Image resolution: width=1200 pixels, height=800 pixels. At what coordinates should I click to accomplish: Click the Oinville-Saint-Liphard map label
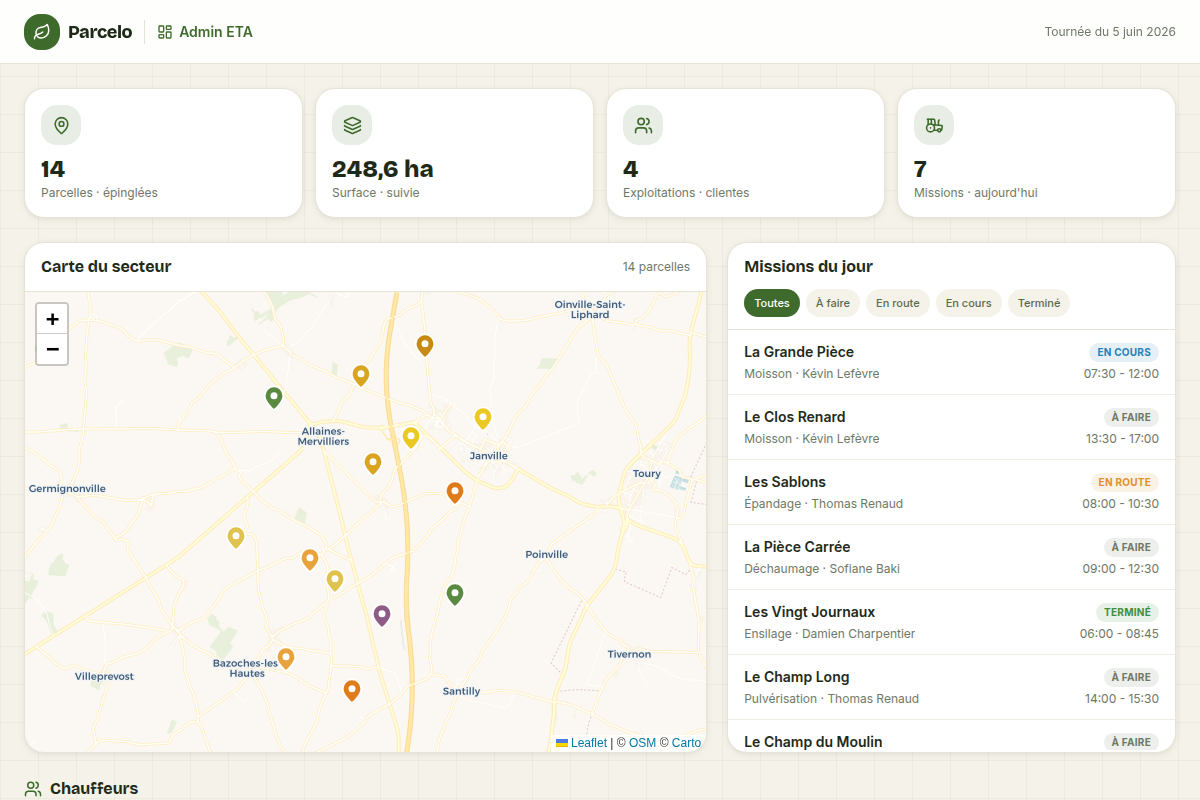(590, 309)
